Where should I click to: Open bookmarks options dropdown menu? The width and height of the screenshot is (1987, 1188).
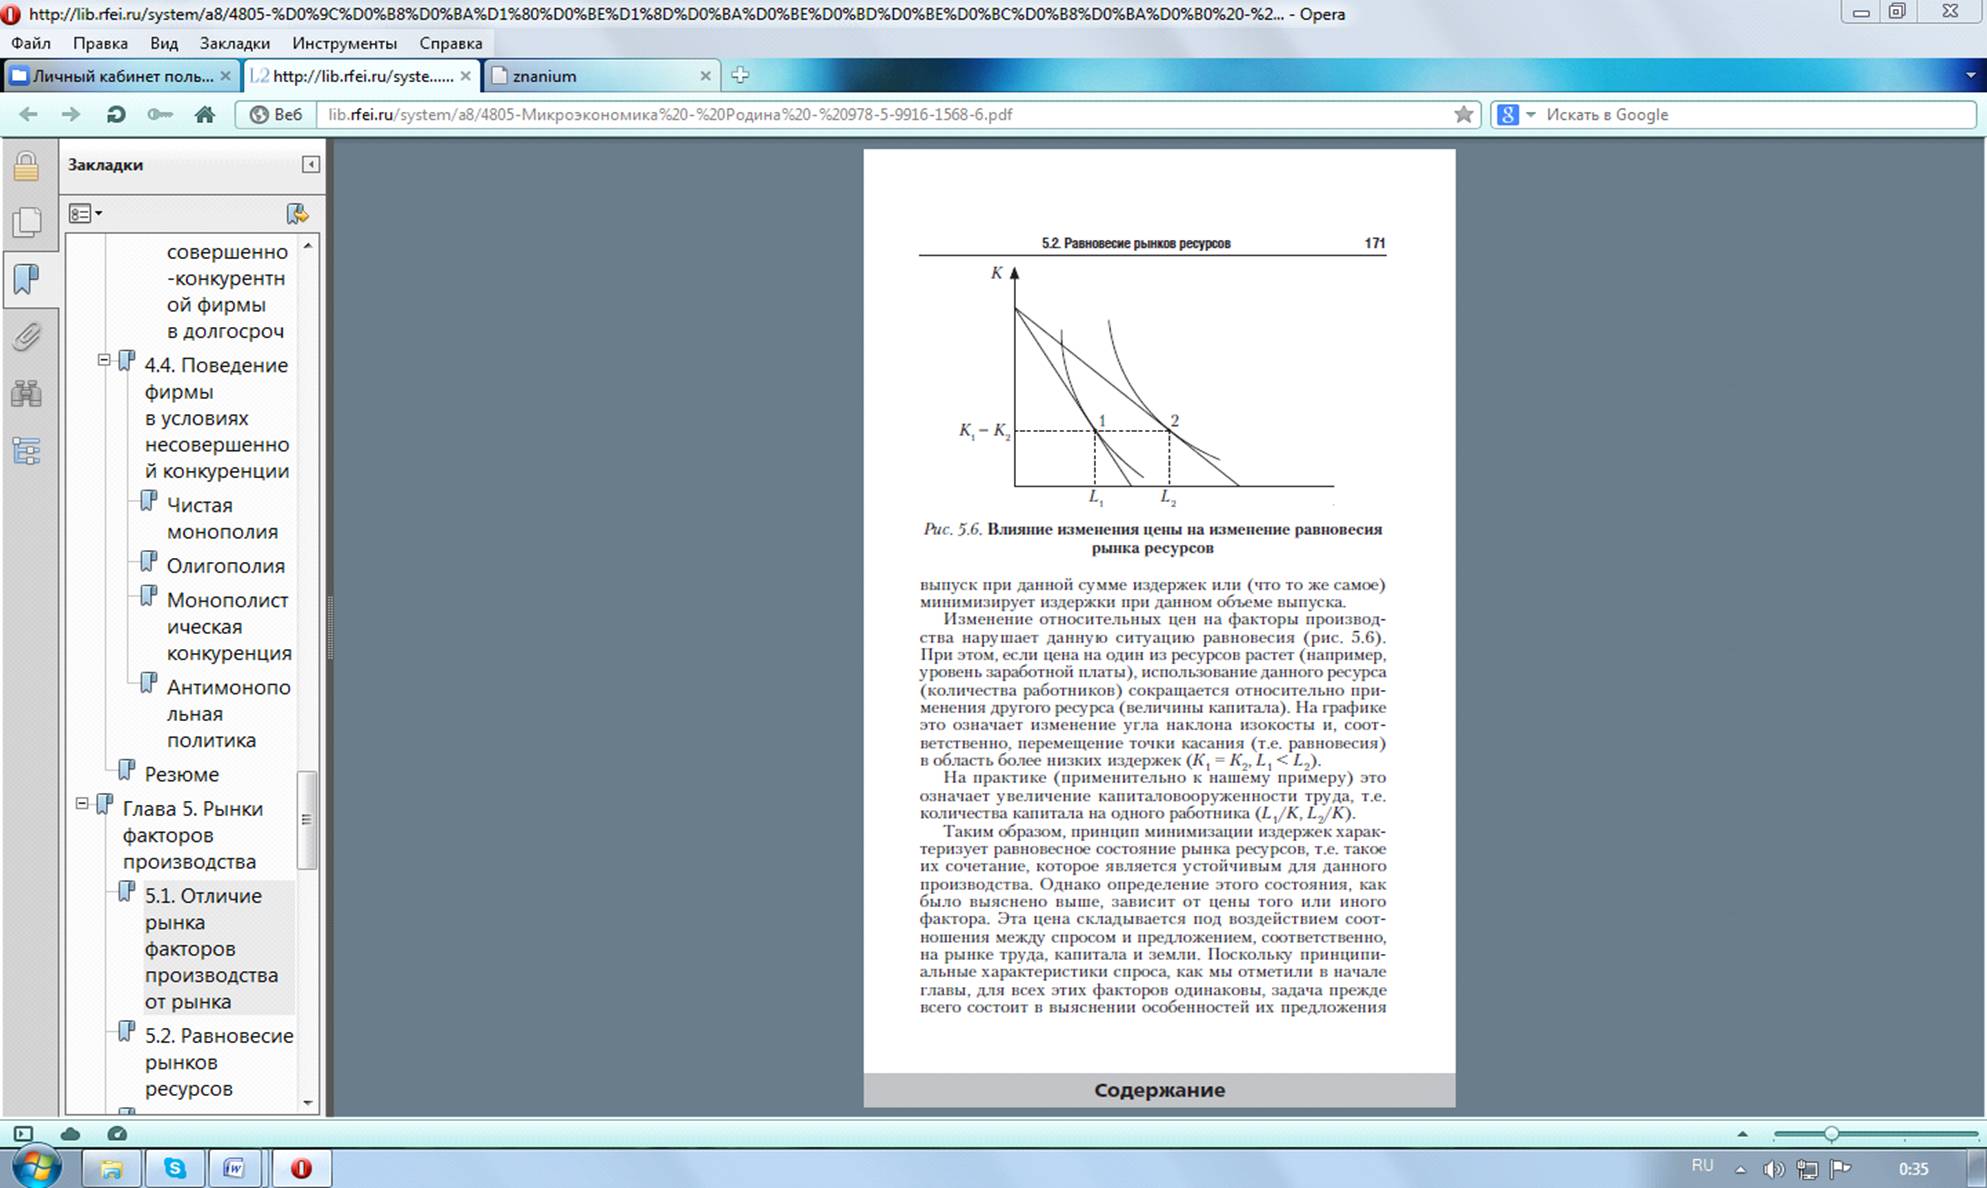(86, 213)
